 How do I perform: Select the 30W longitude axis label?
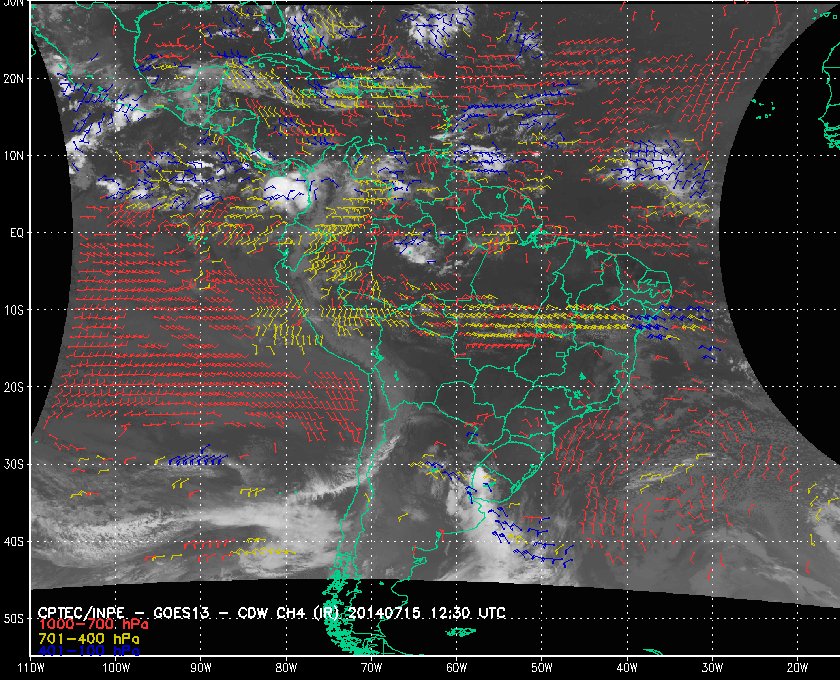tap(712, 668)
